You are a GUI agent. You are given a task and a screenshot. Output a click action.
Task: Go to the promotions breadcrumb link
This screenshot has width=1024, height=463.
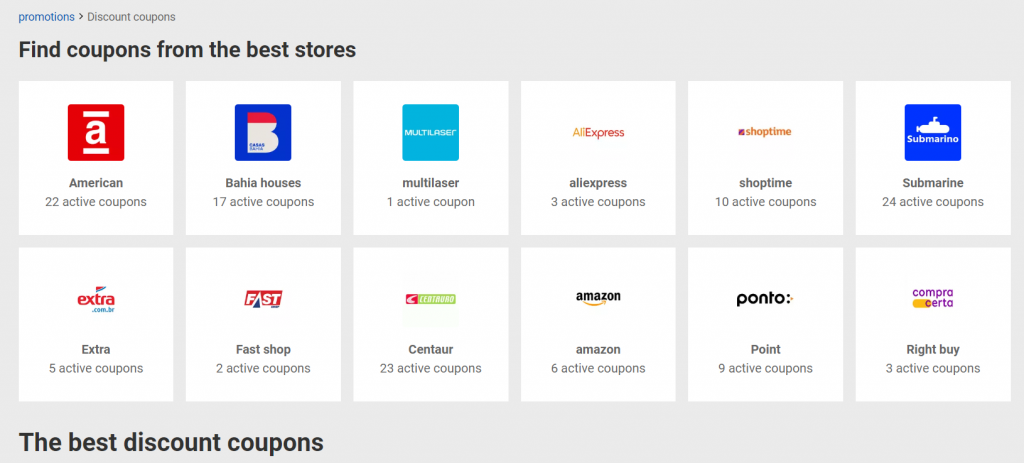click(46, 17)
